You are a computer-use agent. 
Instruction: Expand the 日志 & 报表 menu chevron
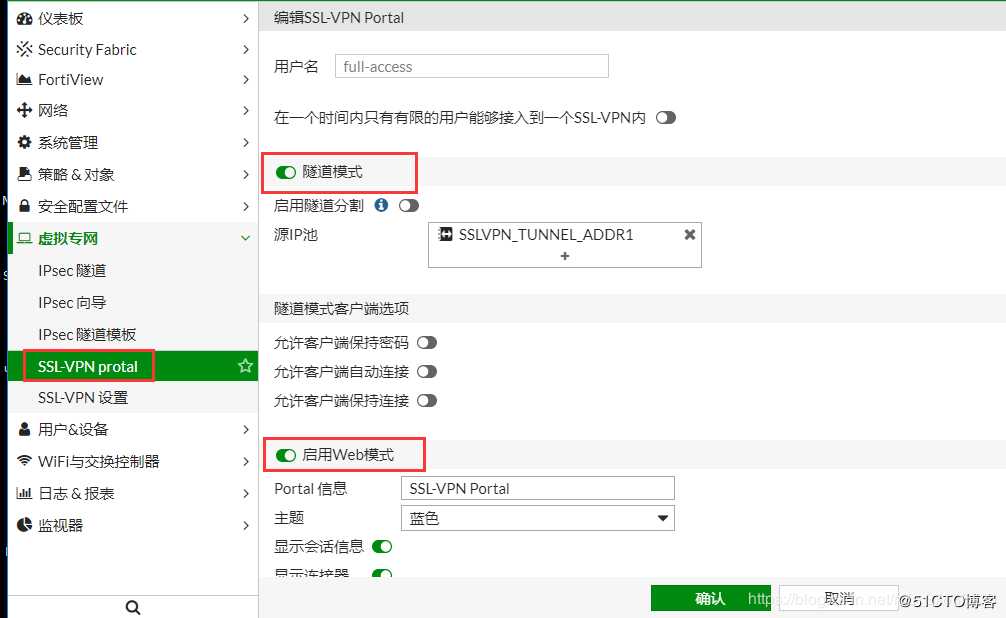(246, 494)
